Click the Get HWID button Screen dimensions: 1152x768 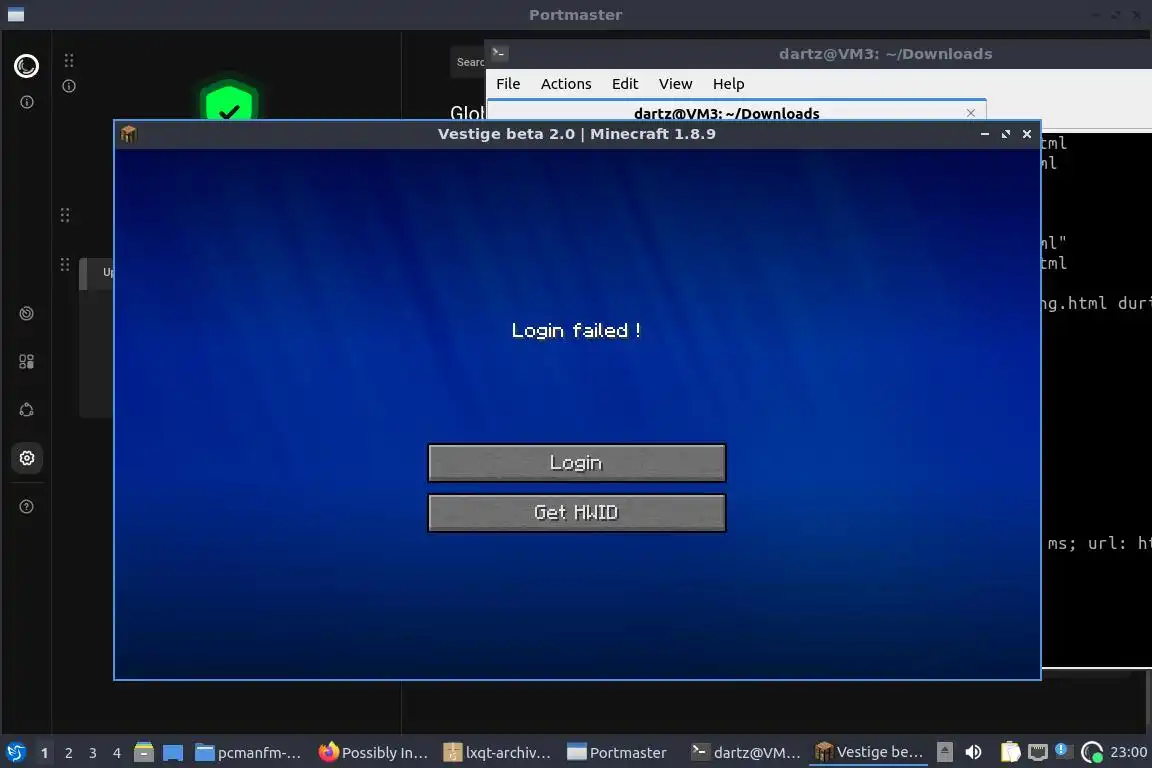(x=577, y=512)
